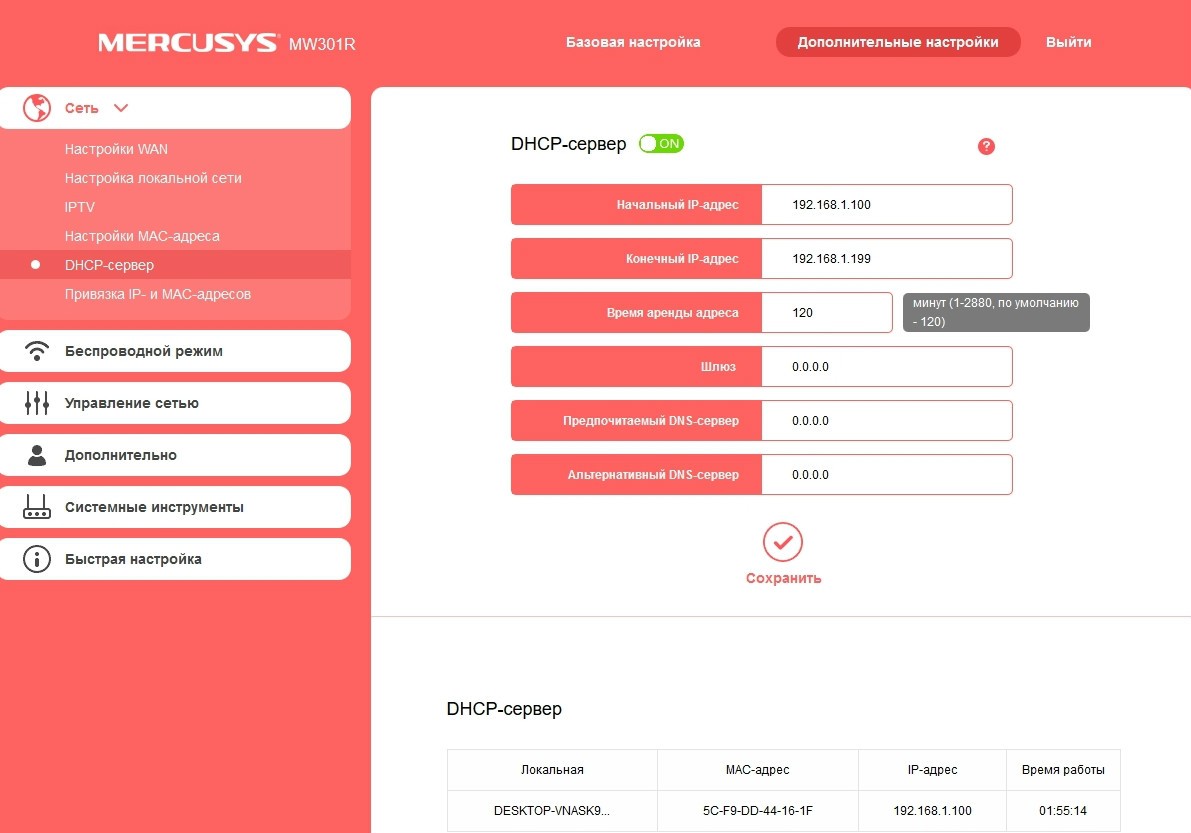Open the Дополнительные настройки tab
The image size is (1191, 833).
pos(897,42)
